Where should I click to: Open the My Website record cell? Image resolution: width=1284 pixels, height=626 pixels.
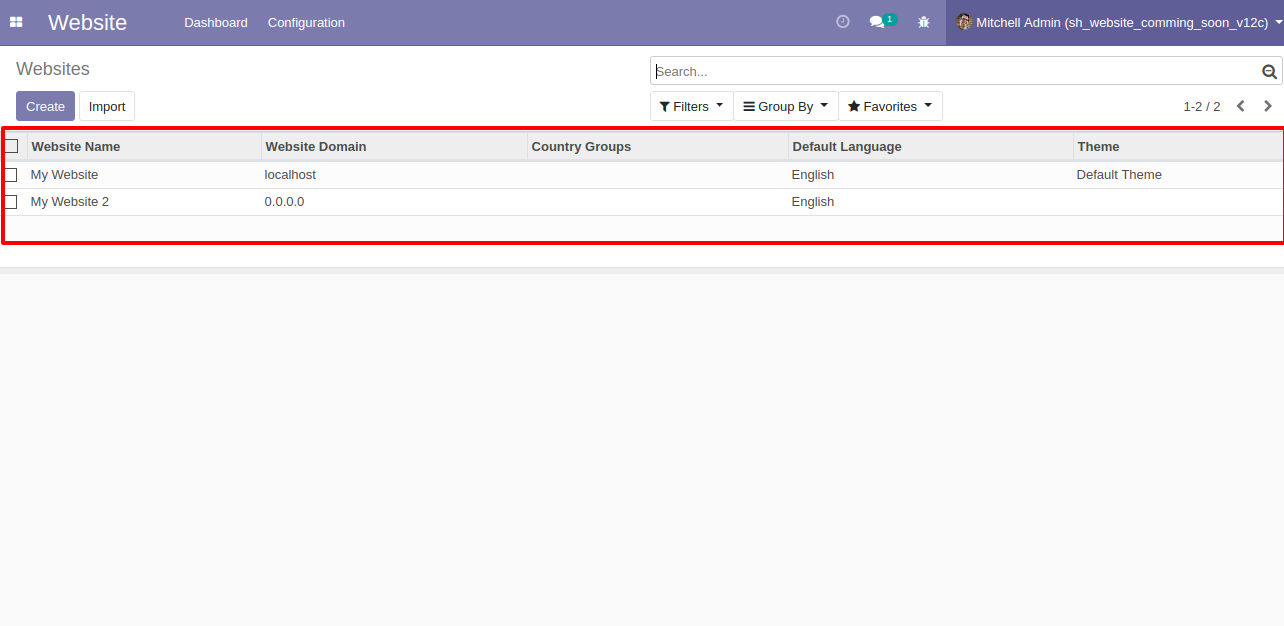[x=144, y=175]
